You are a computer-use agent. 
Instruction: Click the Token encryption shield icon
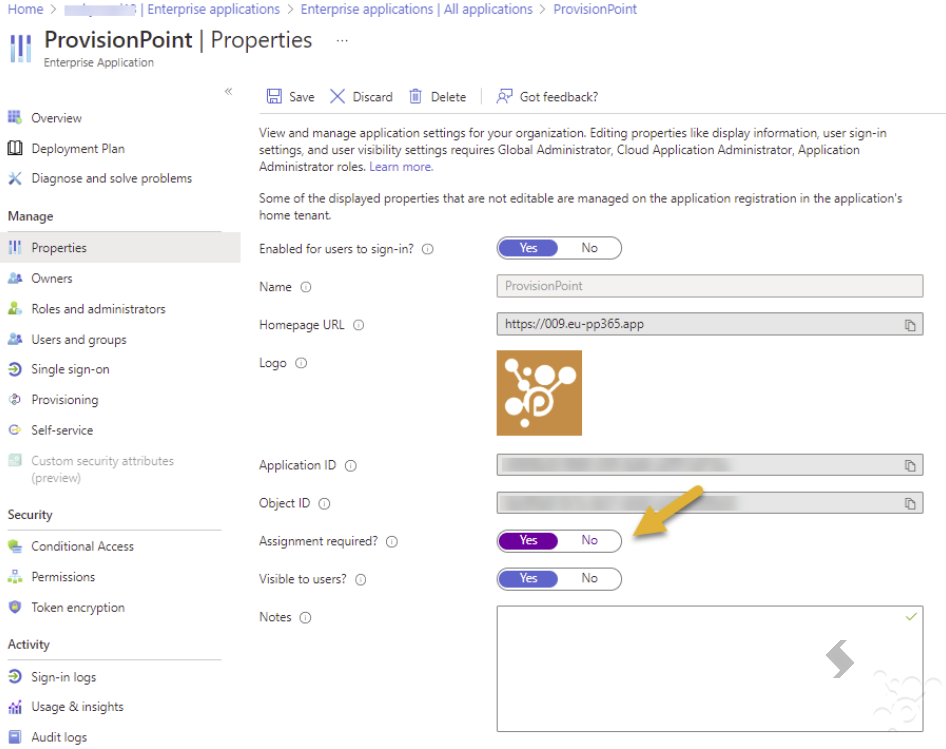click(15, 607)
